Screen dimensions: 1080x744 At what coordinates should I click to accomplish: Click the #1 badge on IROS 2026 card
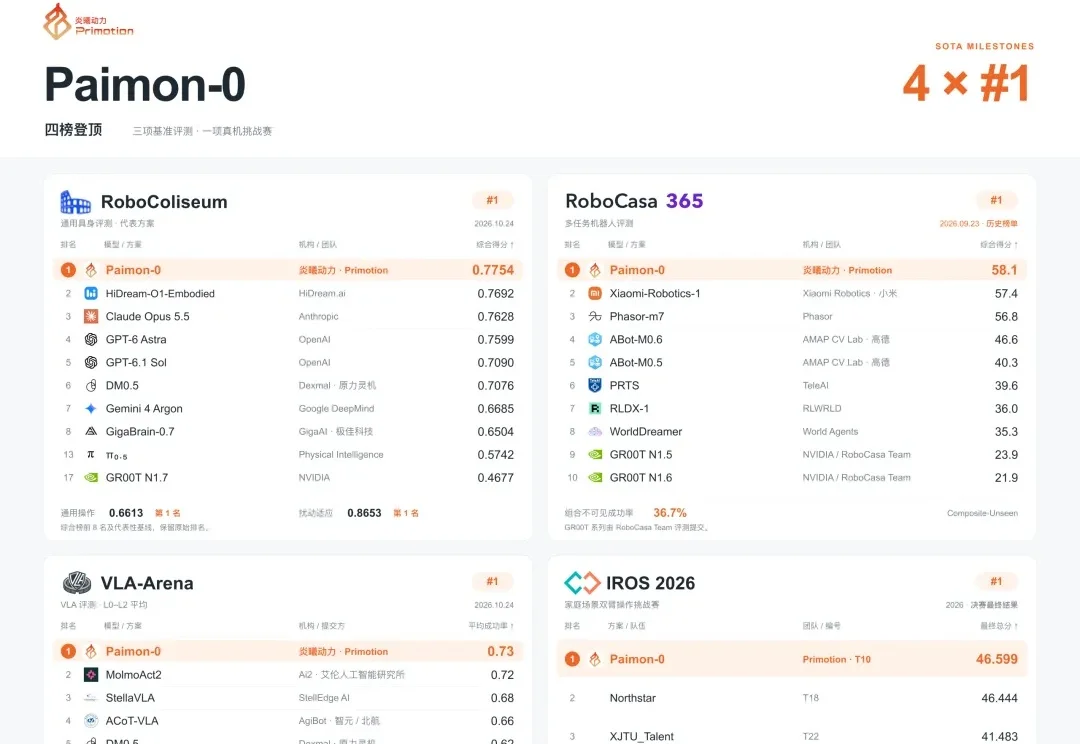click(x=997, y=581)
